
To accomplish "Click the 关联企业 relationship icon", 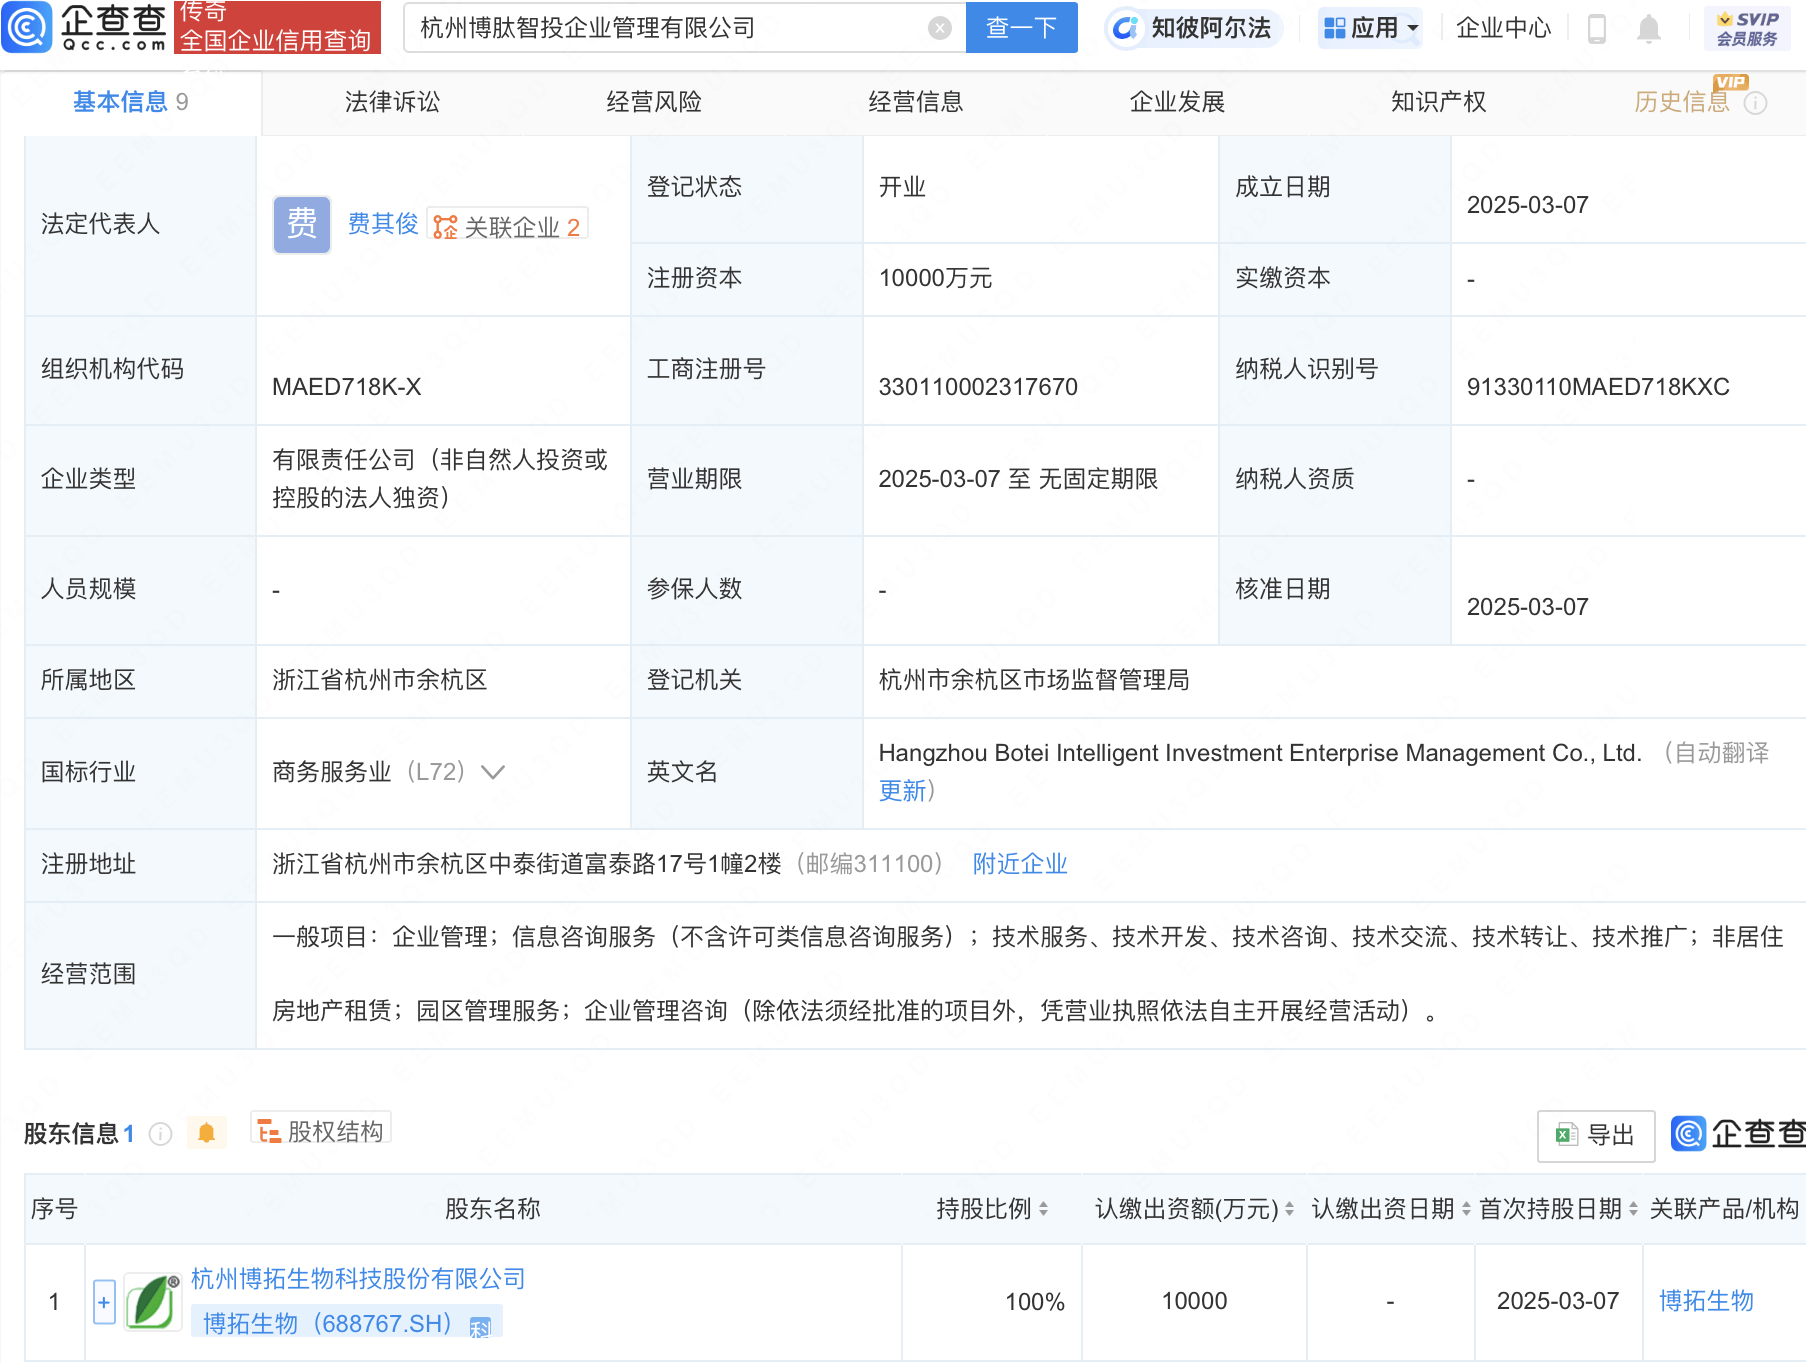I will click(445, 227).
